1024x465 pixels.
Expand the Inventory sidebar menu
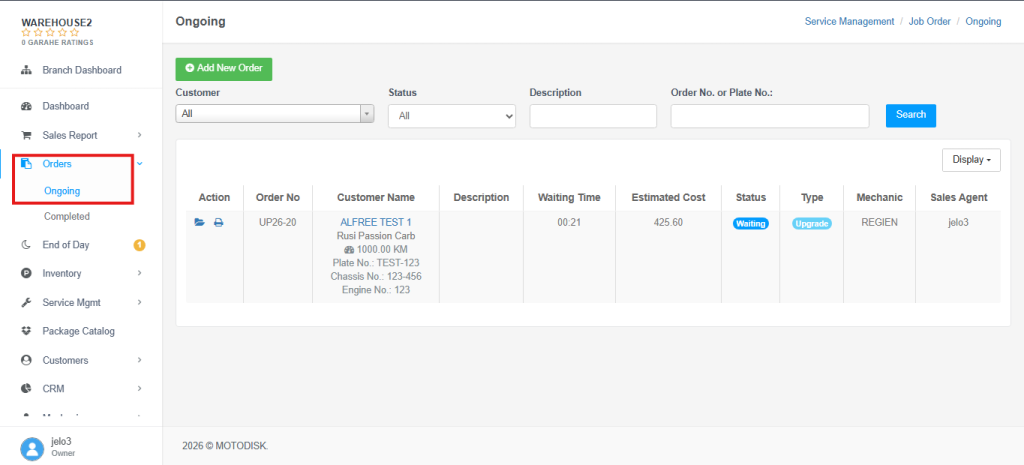(x=80, y=274)
